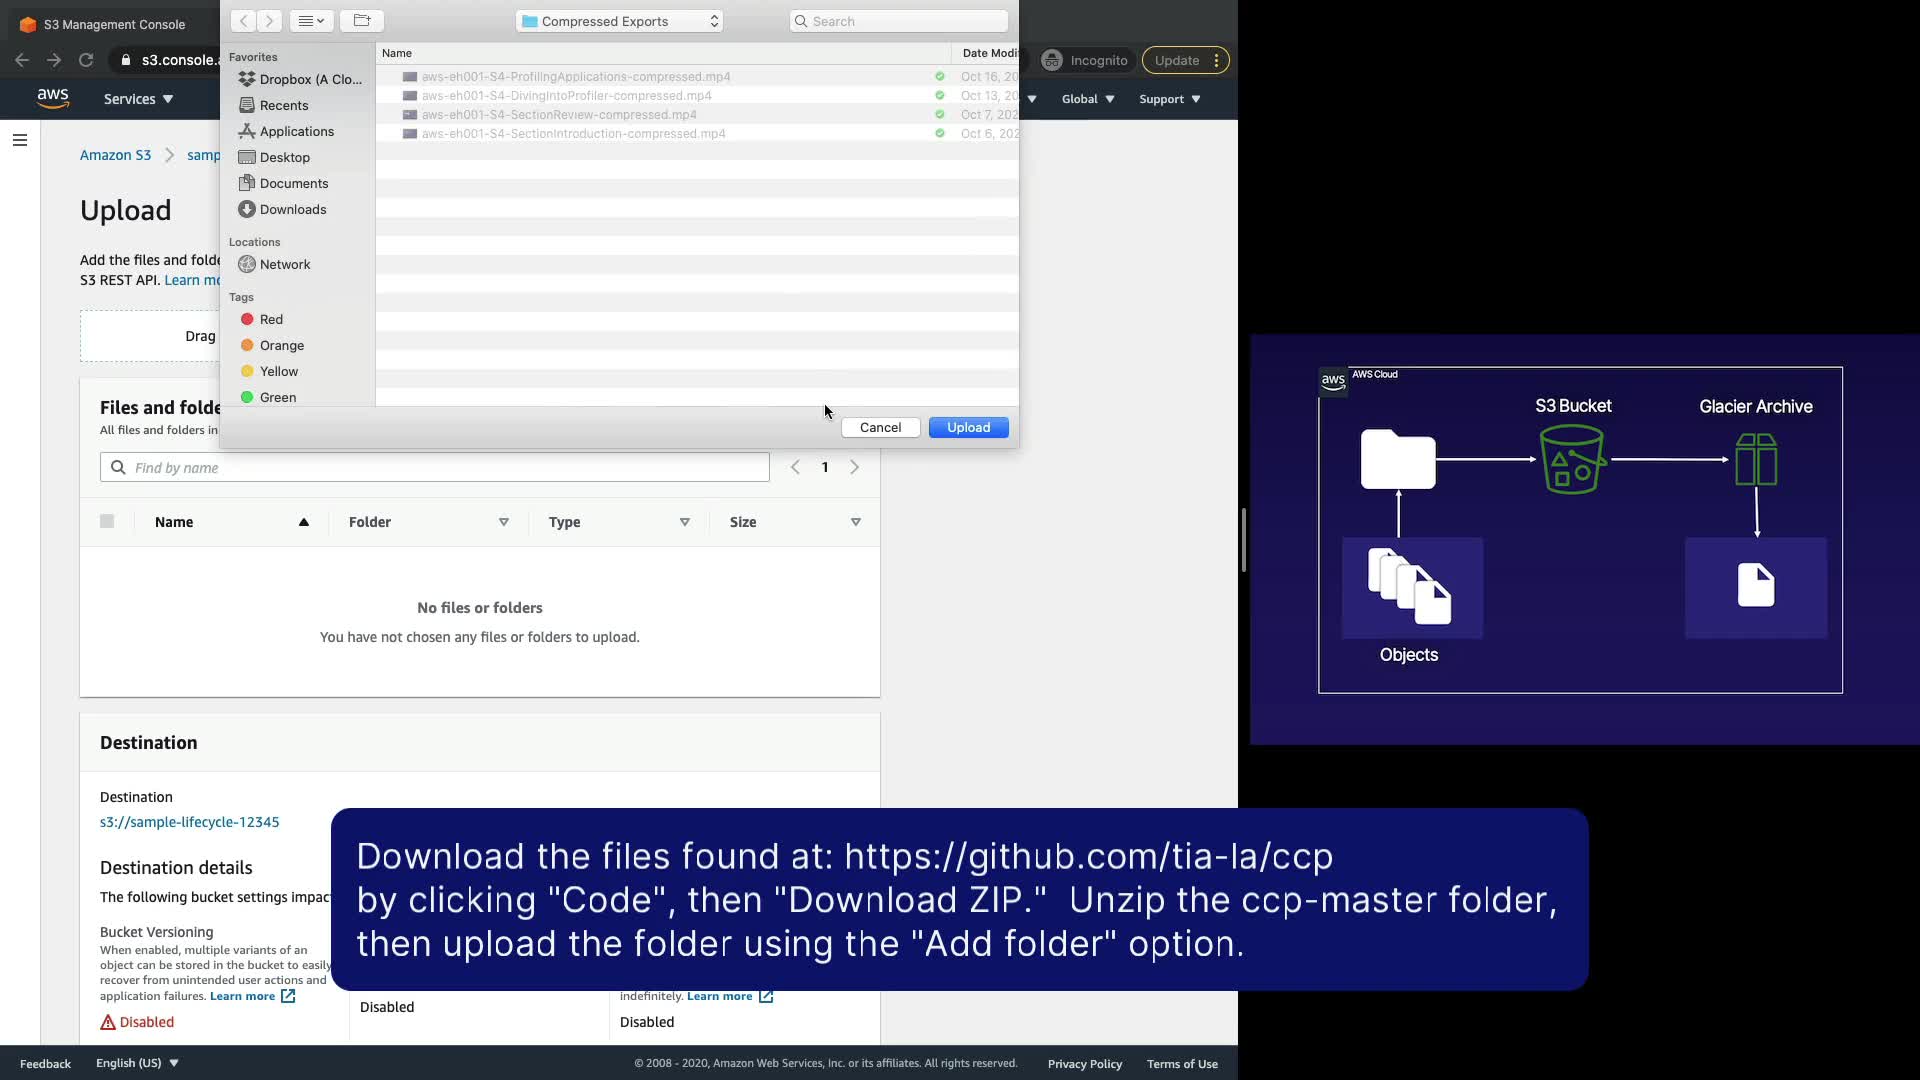Open Dropbox folder in Favorites sidebar
Screen dimensions: 1920x1080
pos(300,79)
